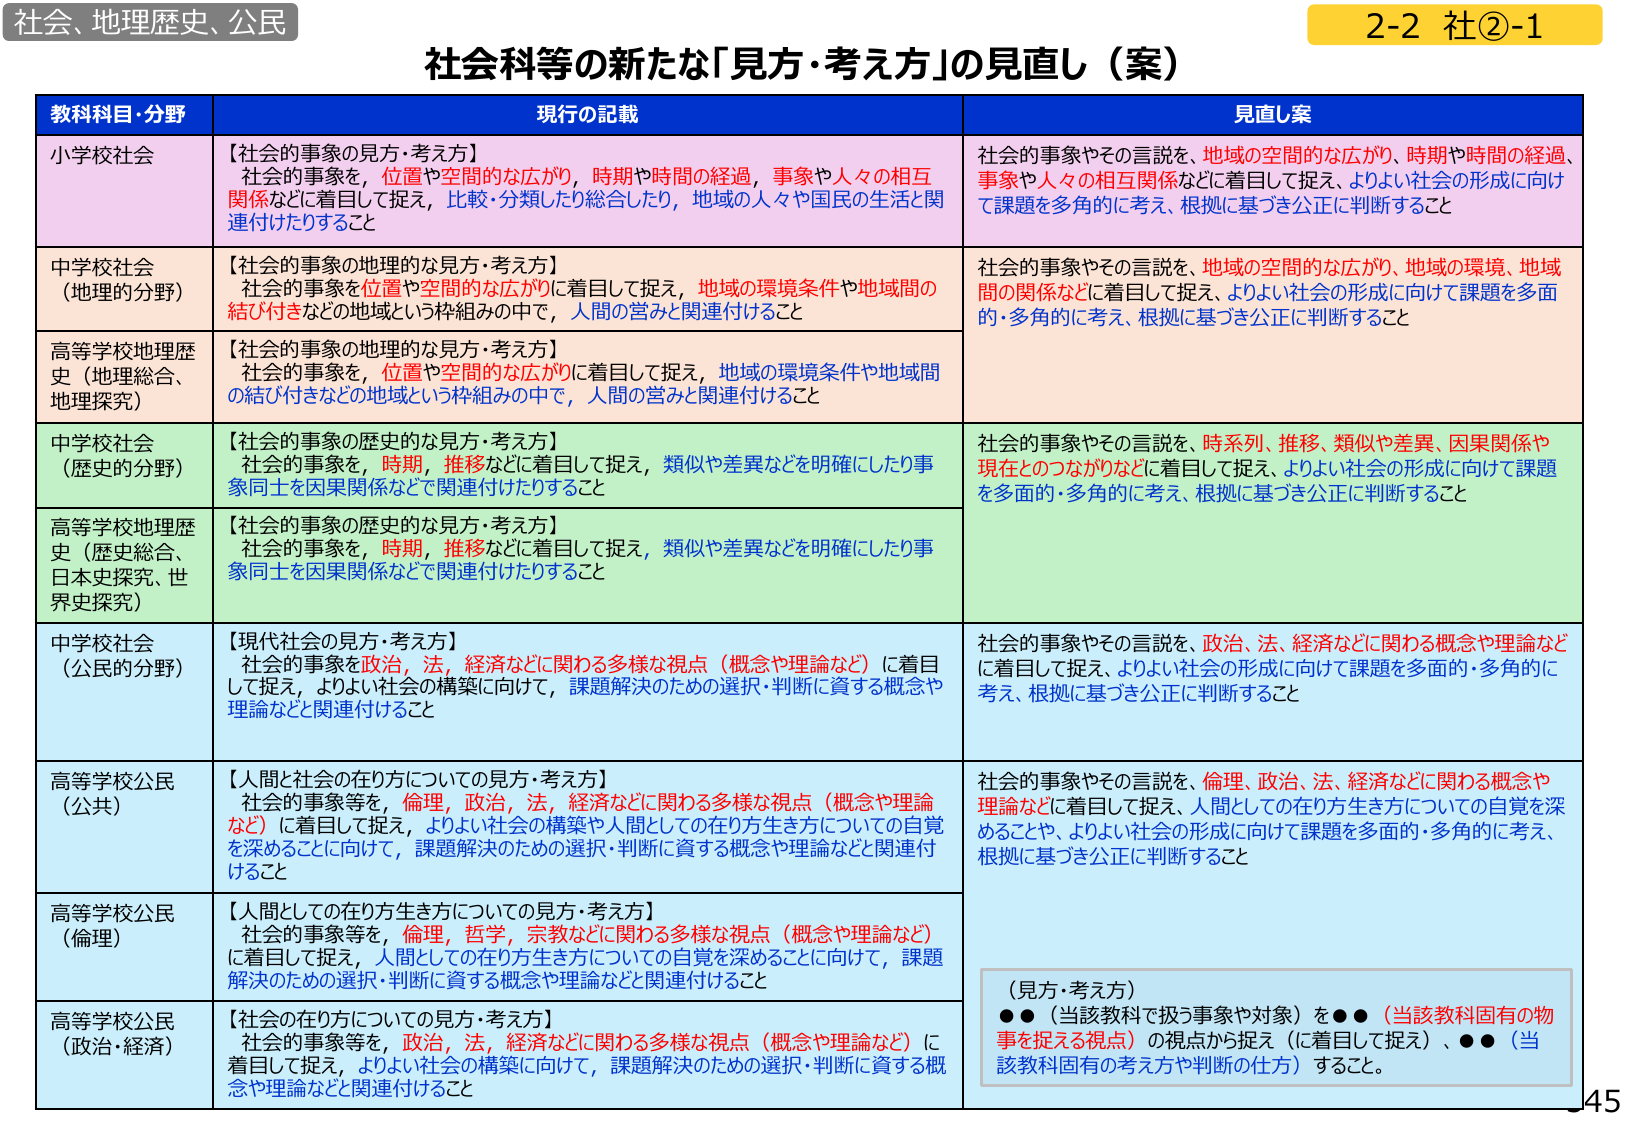
Task: Click the yellow 2-2 社②-1 label
Action: pyautogui.click(x=1454, y=25)
